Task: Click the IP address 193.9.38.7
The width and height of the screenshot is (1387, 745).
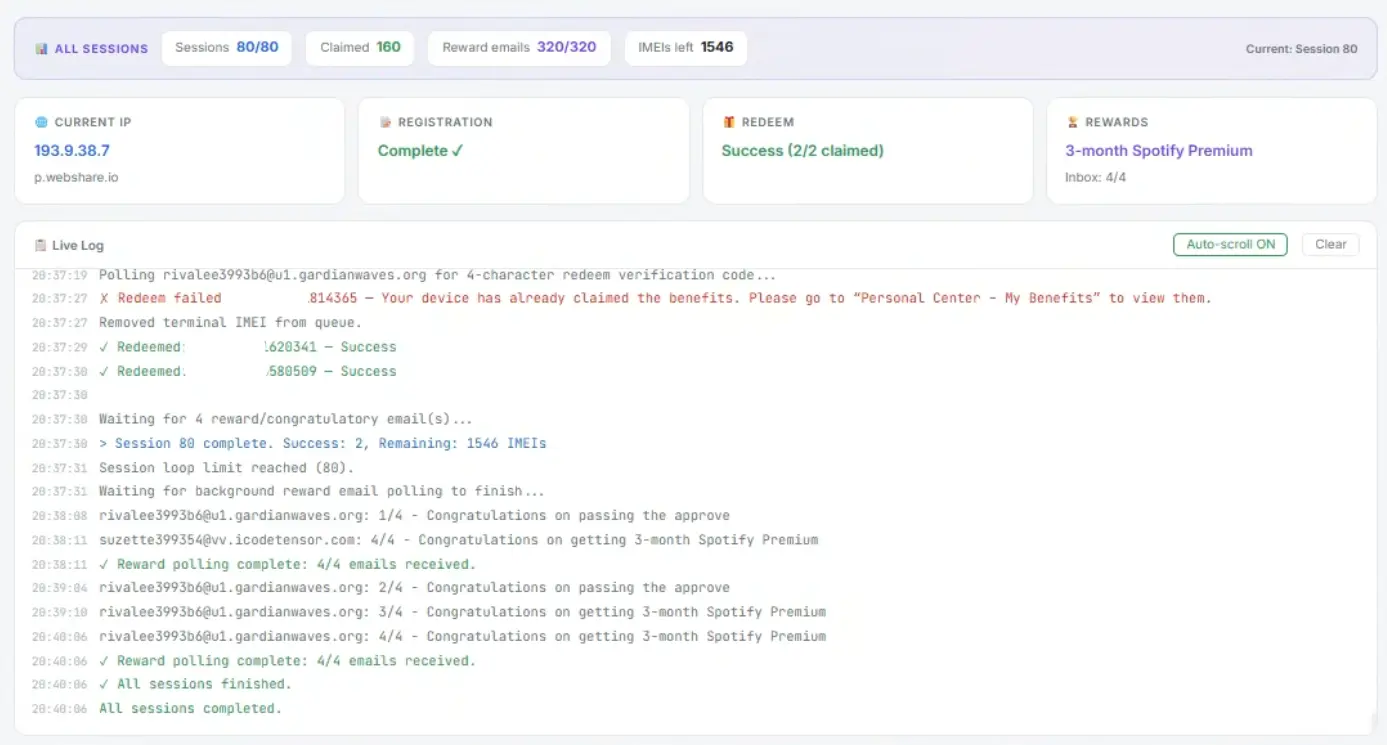Action: (72, 150)
